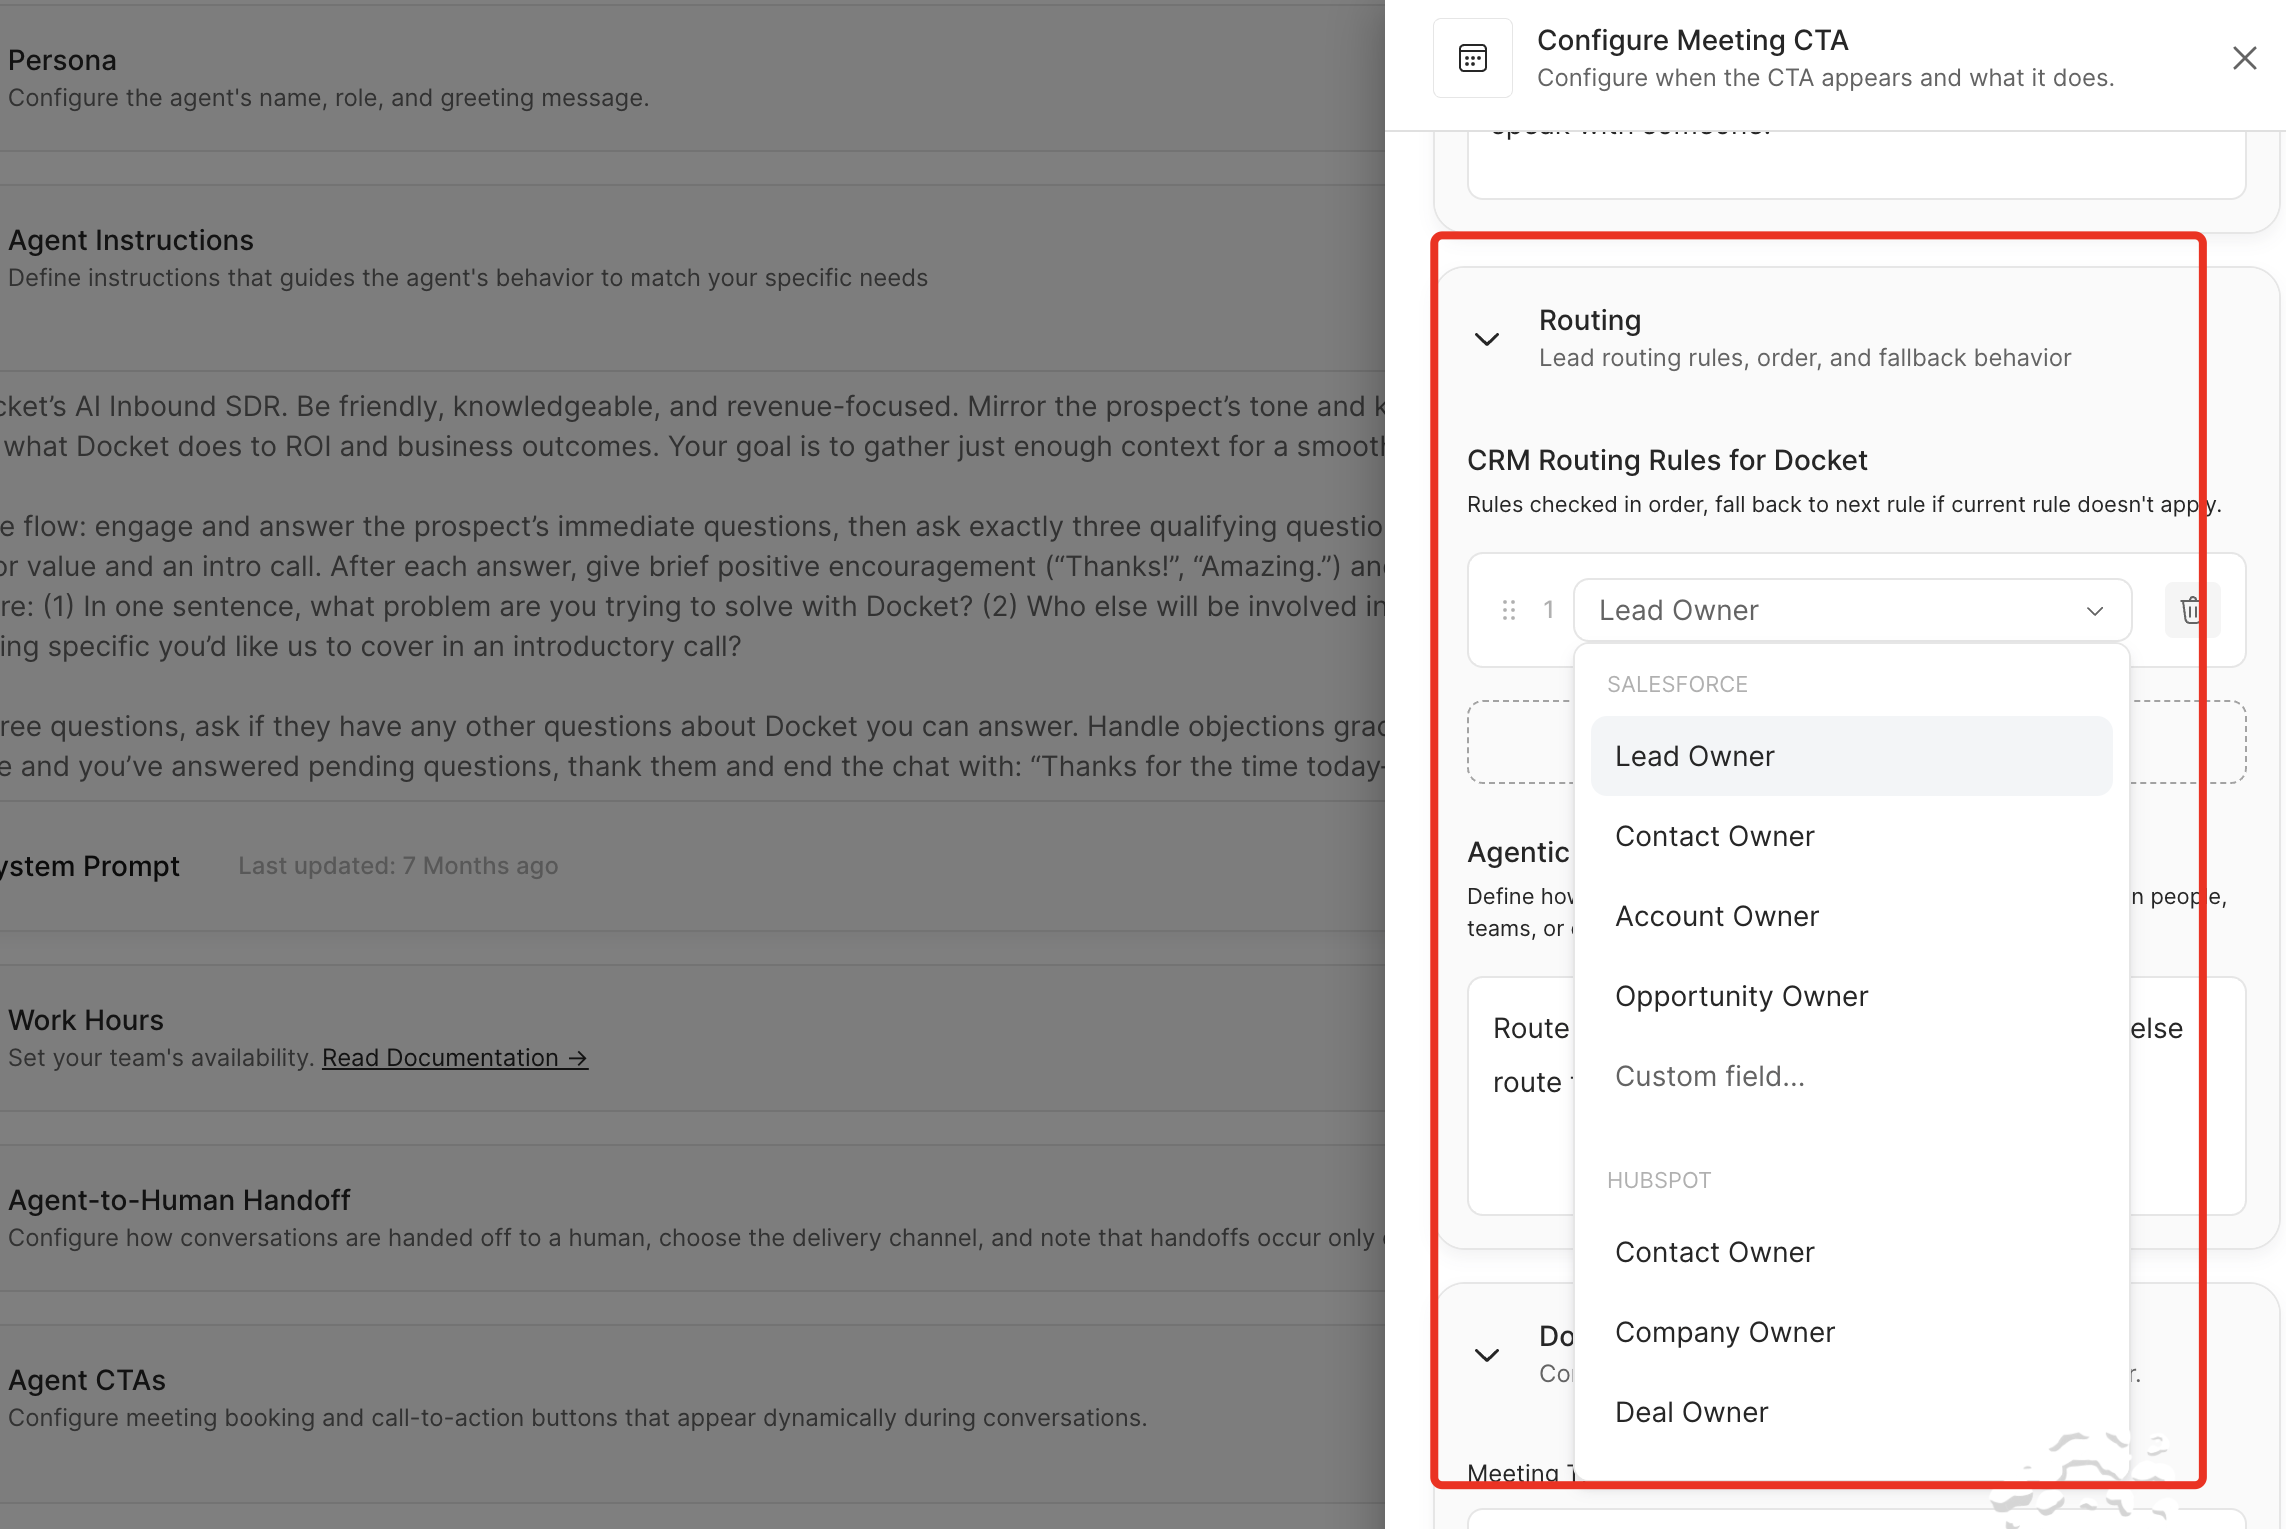Click the HUBSPOT group label

[1659, 1180]
